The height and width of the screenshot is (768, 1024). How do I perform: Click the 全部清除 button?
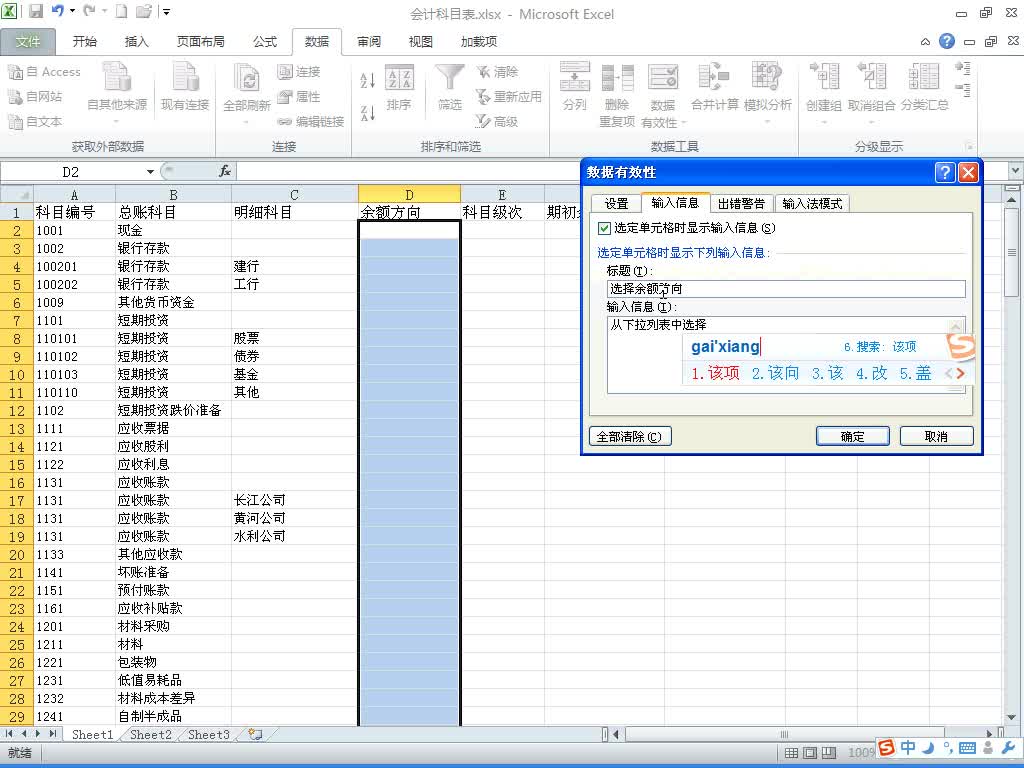630,436
